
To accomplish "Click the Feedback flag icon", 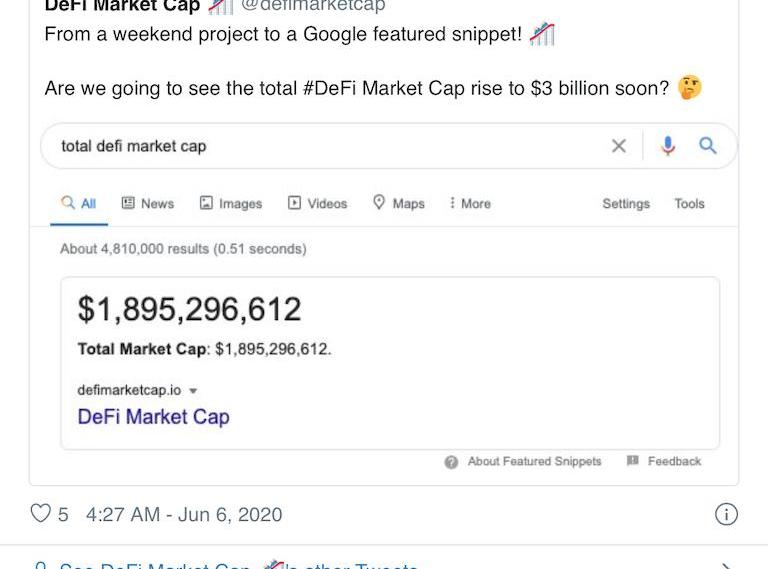I will pos(632,461).
